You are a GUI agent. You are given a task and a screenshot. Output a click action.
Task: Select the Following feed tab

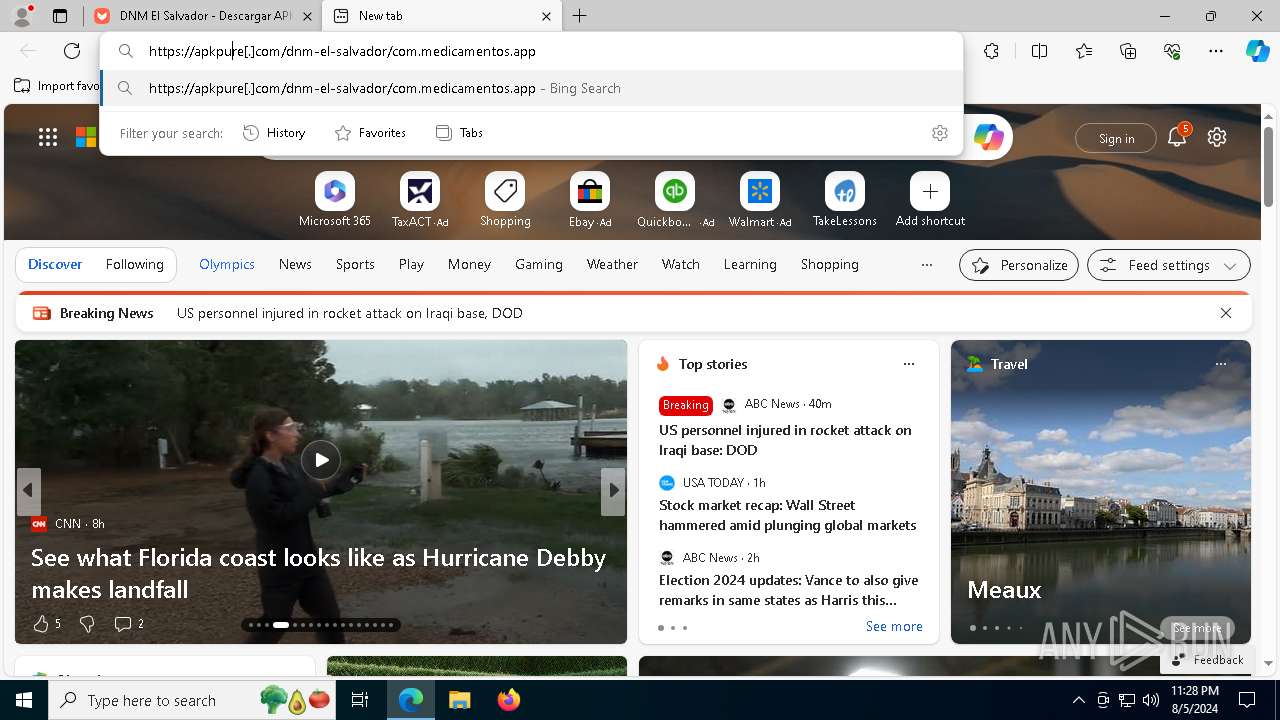point(135,265)
